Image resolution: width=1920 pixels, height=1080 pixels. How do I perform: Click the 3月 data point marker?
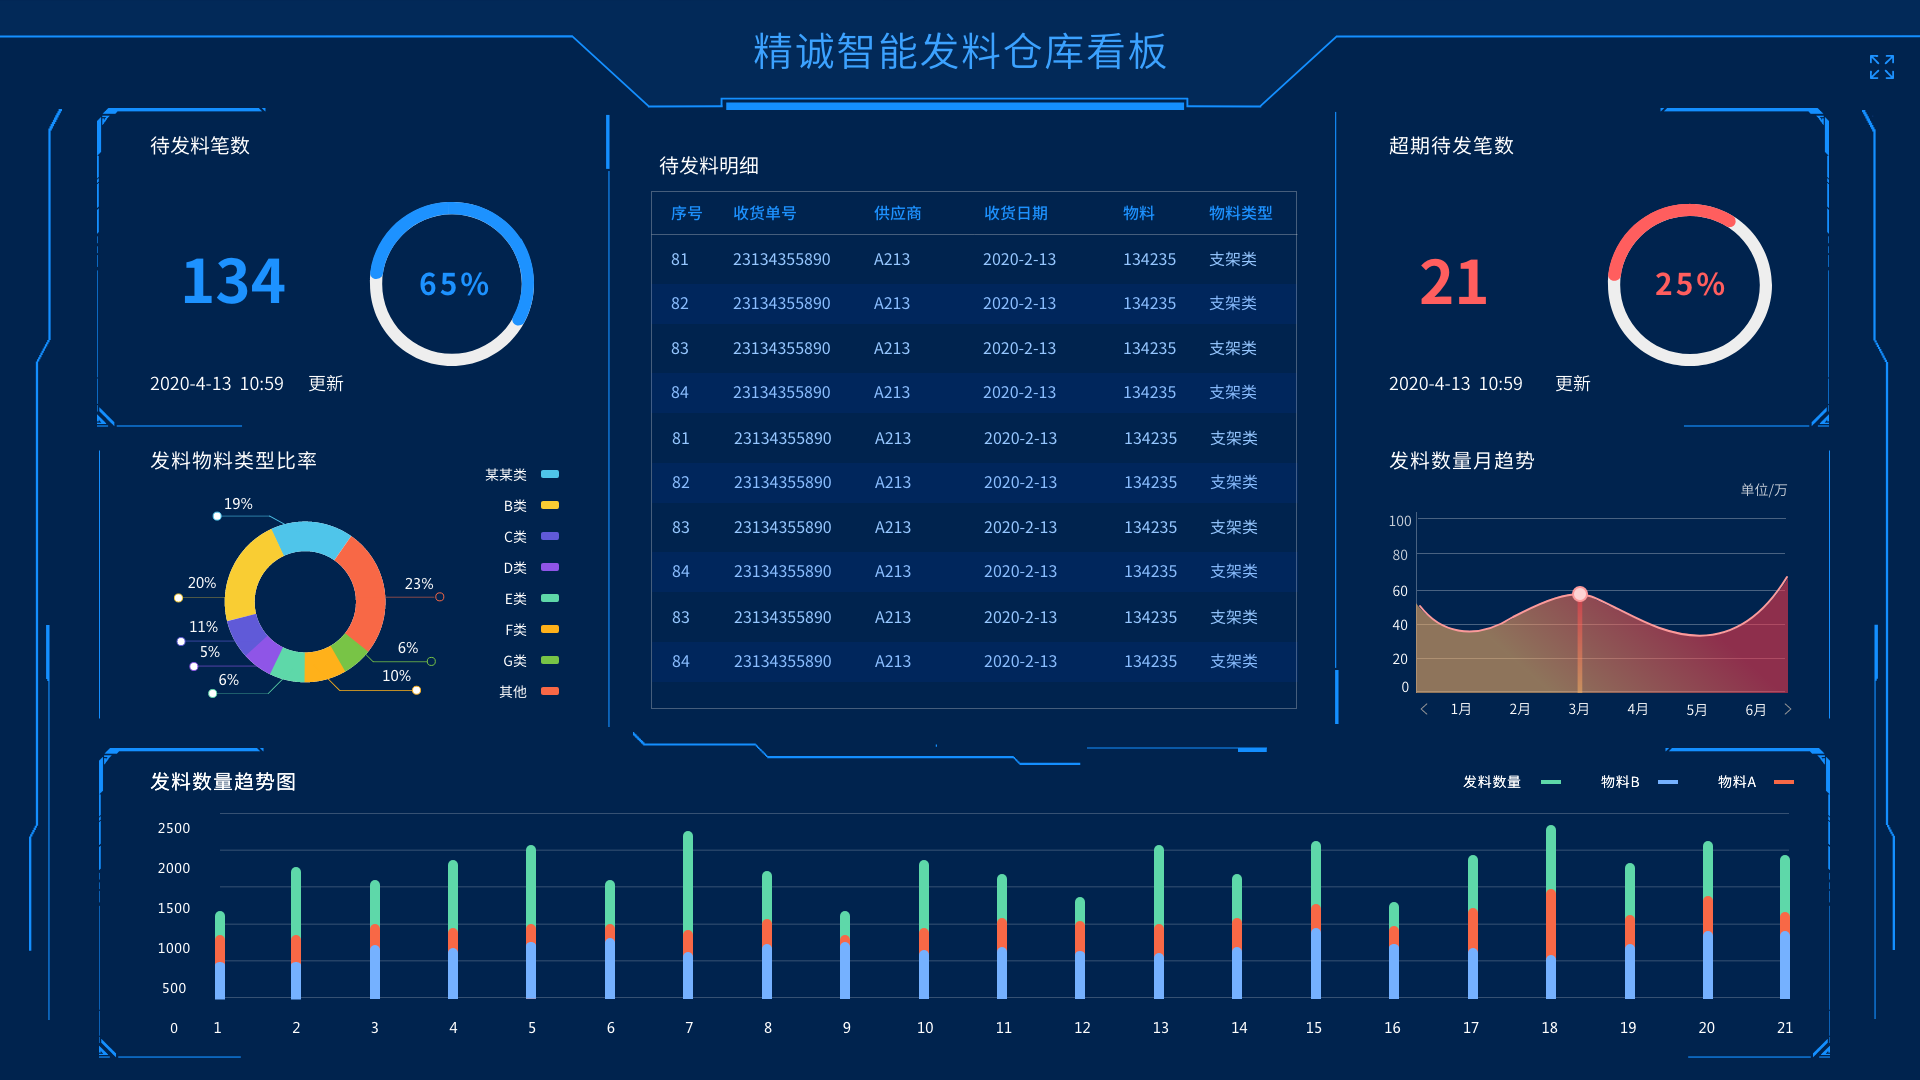(1580, 594)
